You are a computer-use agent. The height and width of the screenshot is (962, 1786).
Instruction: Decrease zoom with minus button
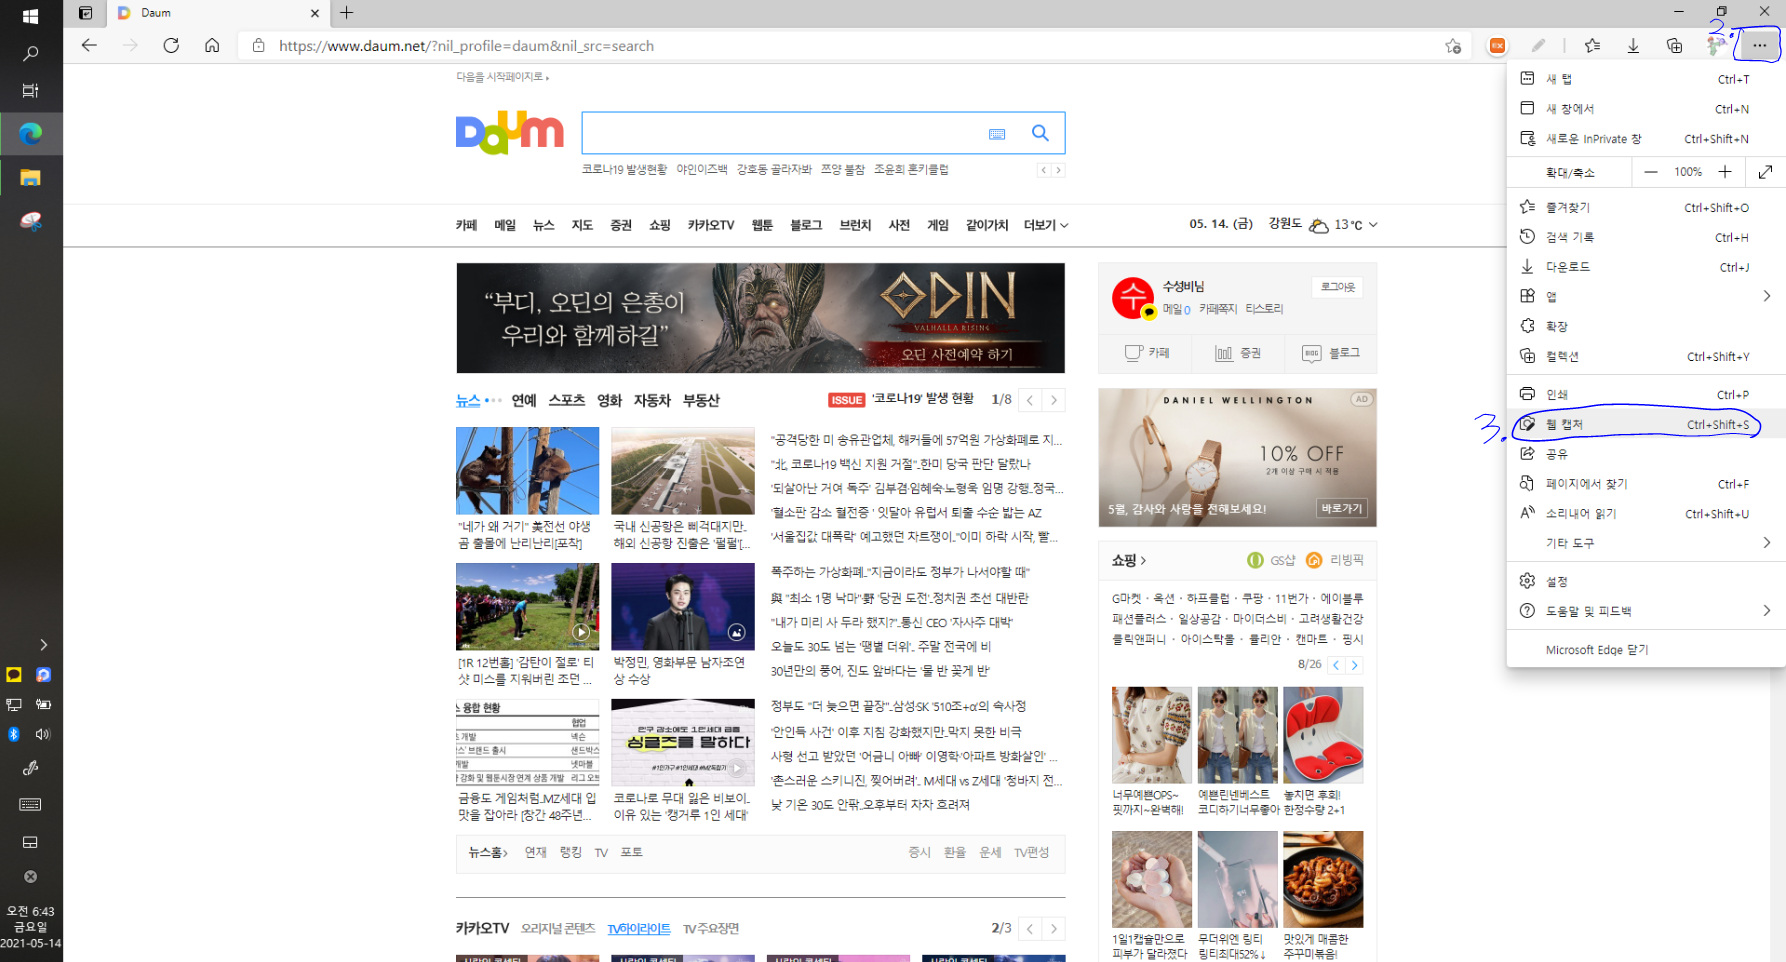click(x=1651, y=172)
